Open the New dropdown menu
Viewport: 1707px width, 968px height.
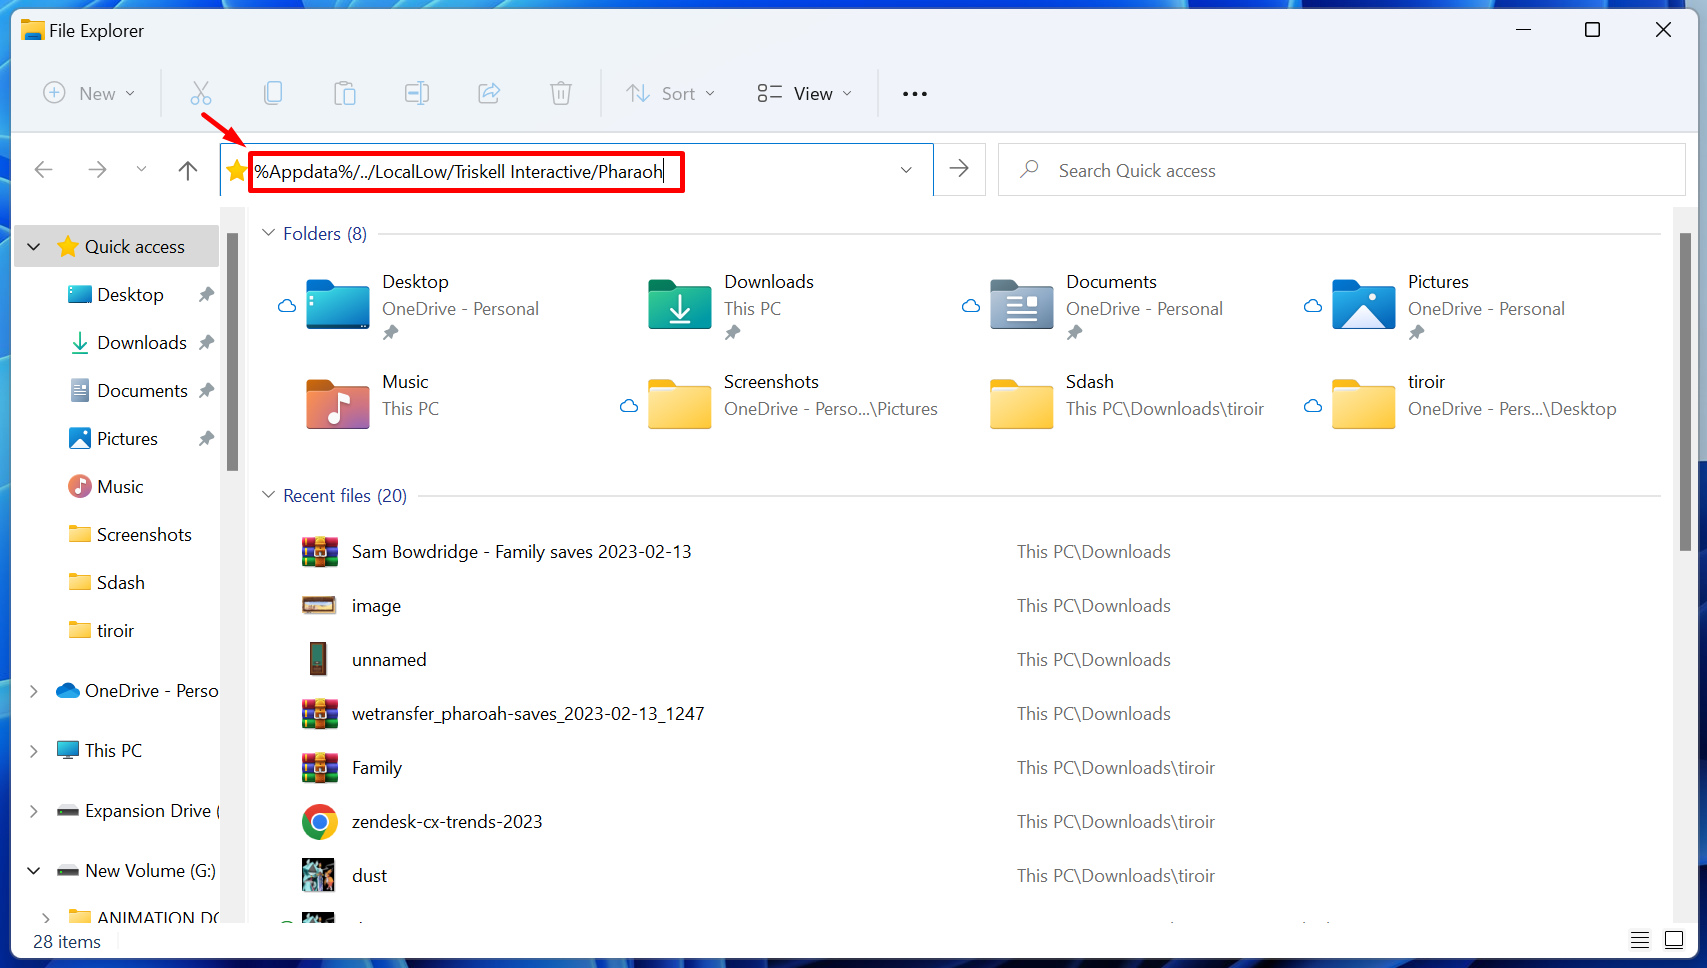[89, 94]
